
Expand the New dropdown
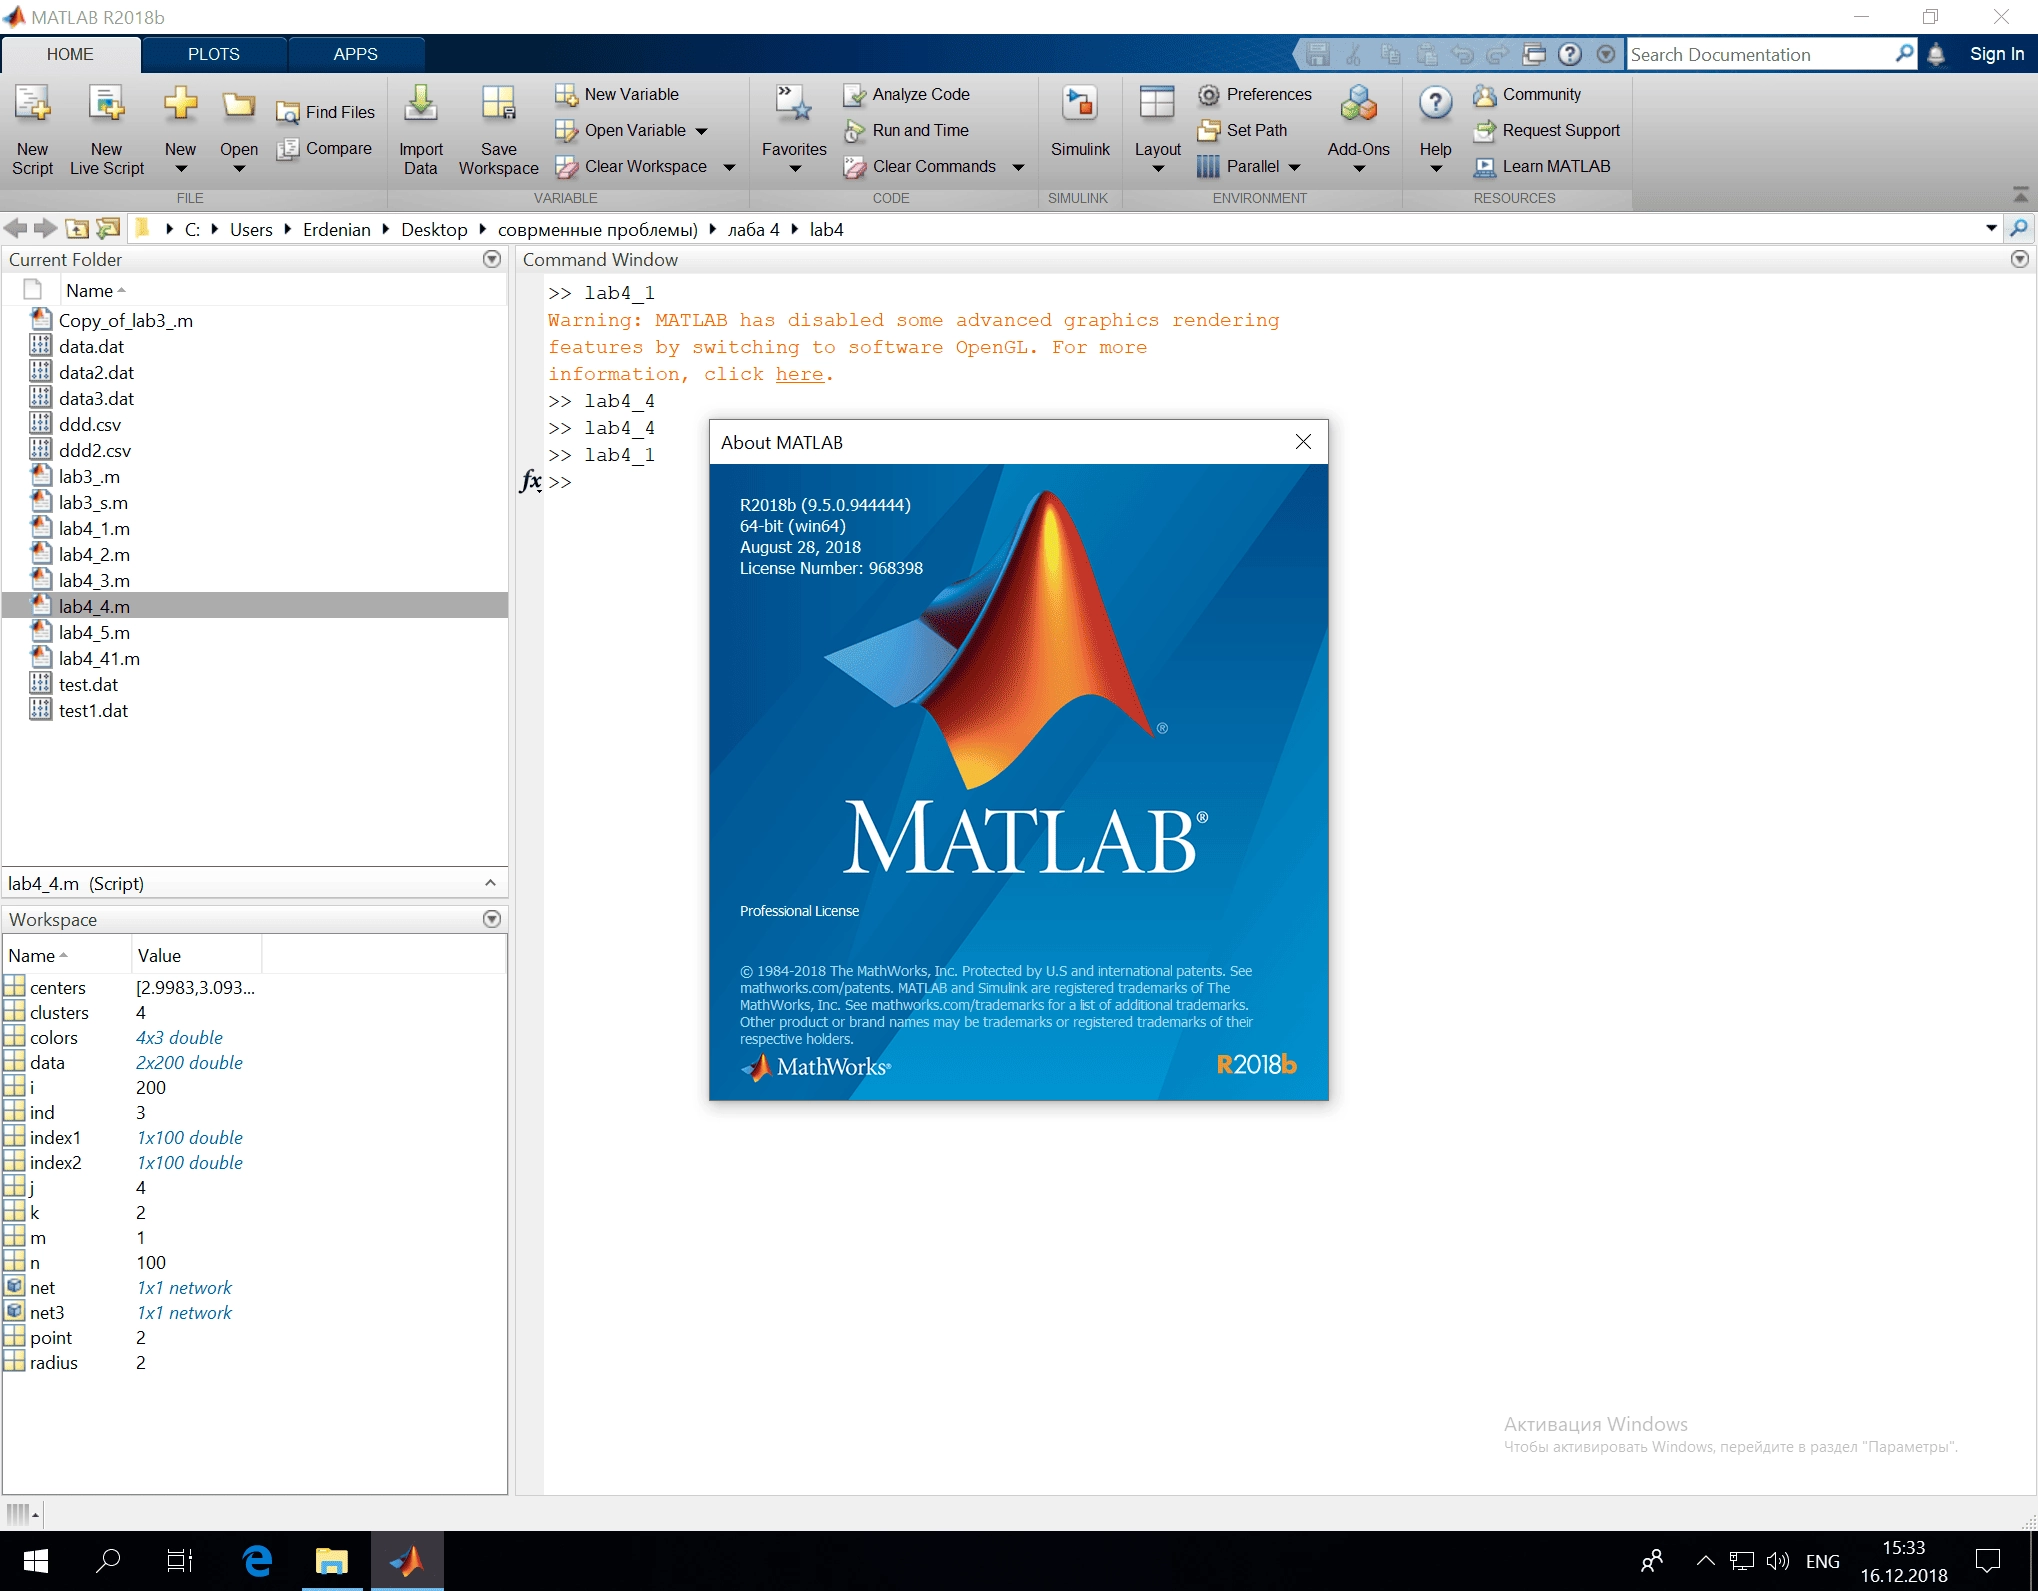[180, 169]
